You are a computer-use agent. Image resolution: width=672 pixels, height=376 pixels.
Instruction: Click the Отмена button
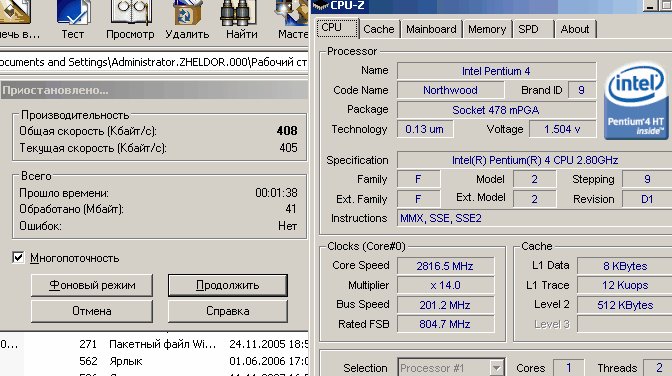pyautogui.click(x=92, y=311)
